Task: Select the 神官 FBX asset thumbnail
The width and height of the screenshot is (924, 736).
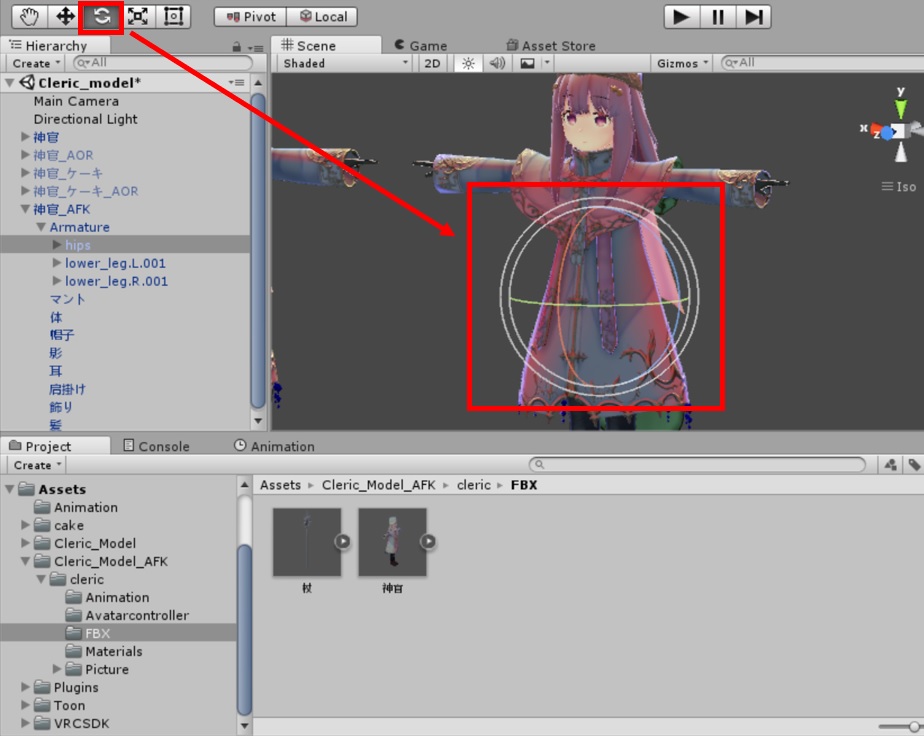Action: 392,542
